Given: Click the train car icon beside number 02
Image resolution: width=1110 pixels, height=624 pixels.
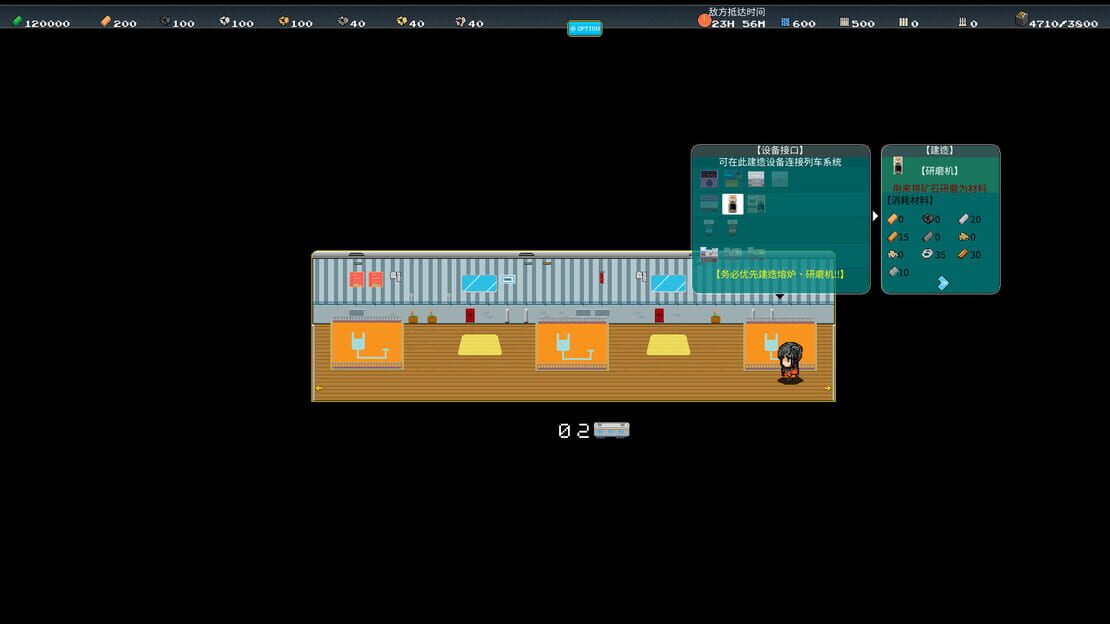Looking at the screenshot, I should click(x=612, y=430).
